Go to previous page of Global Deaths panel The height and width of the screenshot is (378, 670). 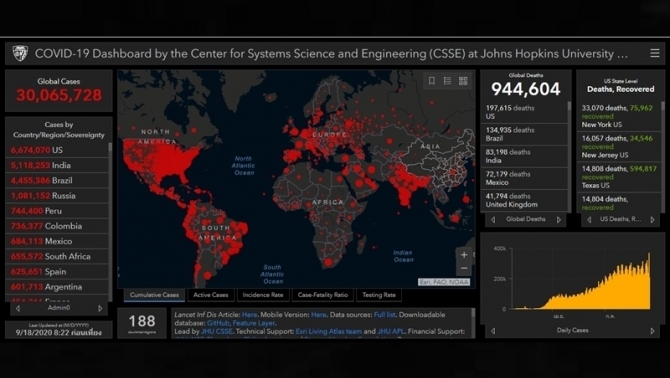click(x=493, y=220)
